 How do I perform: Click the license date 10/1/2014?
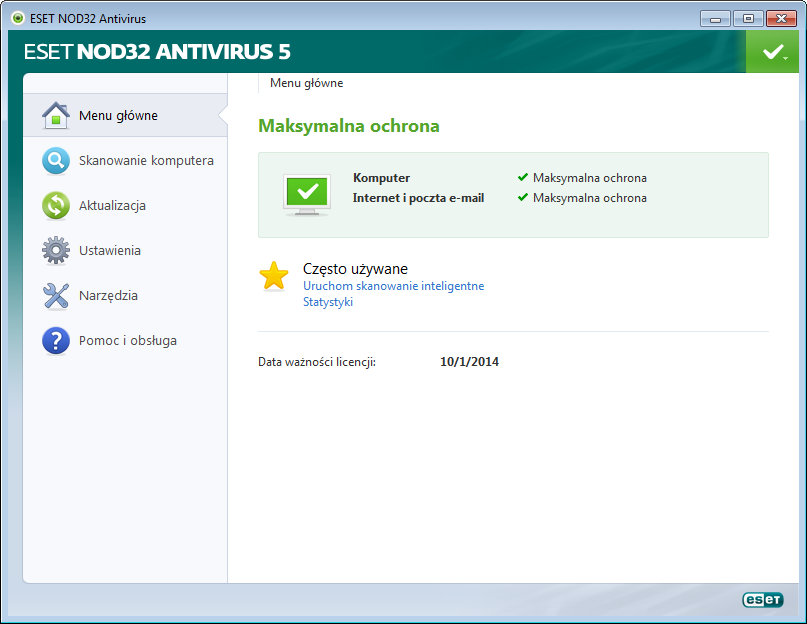click(469, 361)
